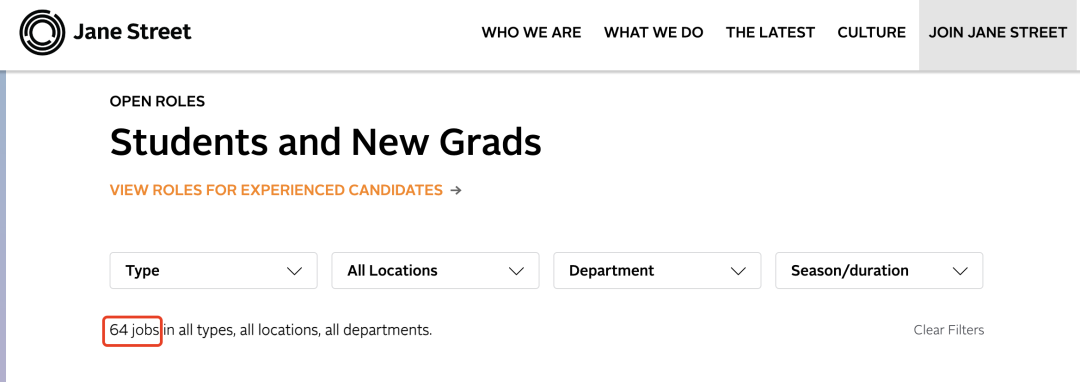Open the WHO WE ARE menu

(x=531, y=32)
